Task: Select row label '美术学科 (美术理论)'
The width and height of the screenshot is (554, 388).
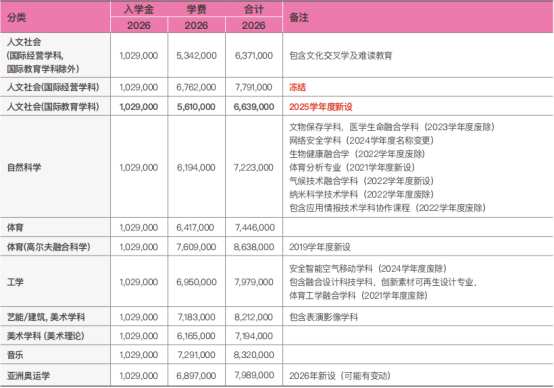Action: [x=46, y=336]
